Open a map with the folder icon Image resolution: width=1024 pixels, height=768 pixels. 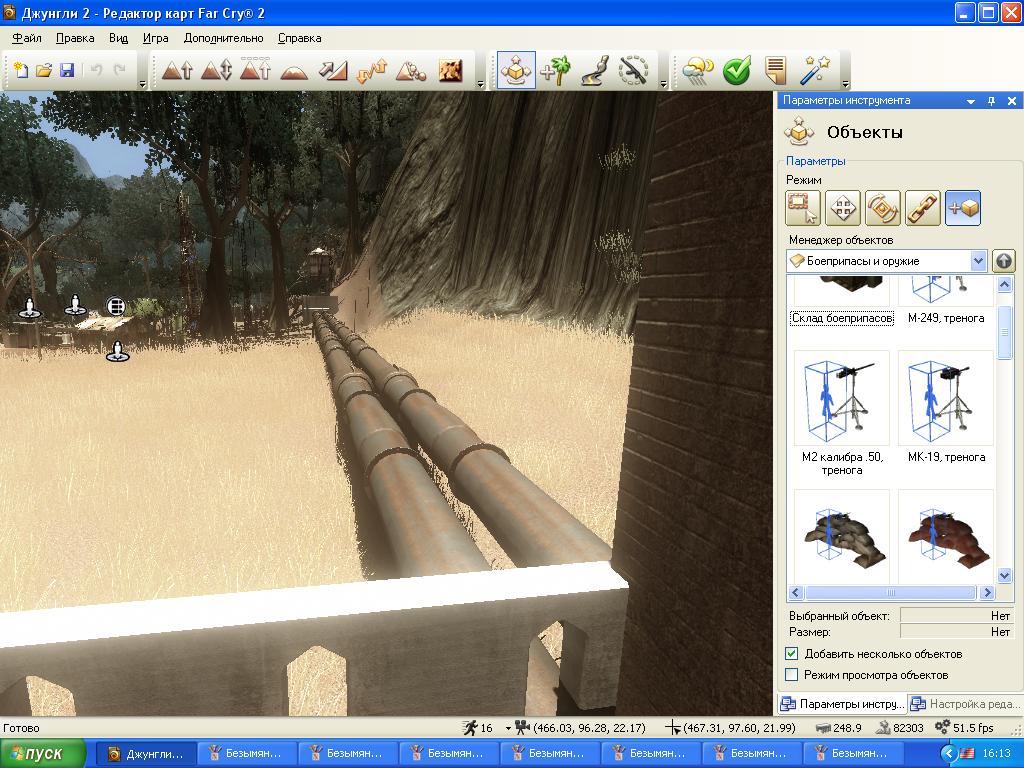pos(44,70)
